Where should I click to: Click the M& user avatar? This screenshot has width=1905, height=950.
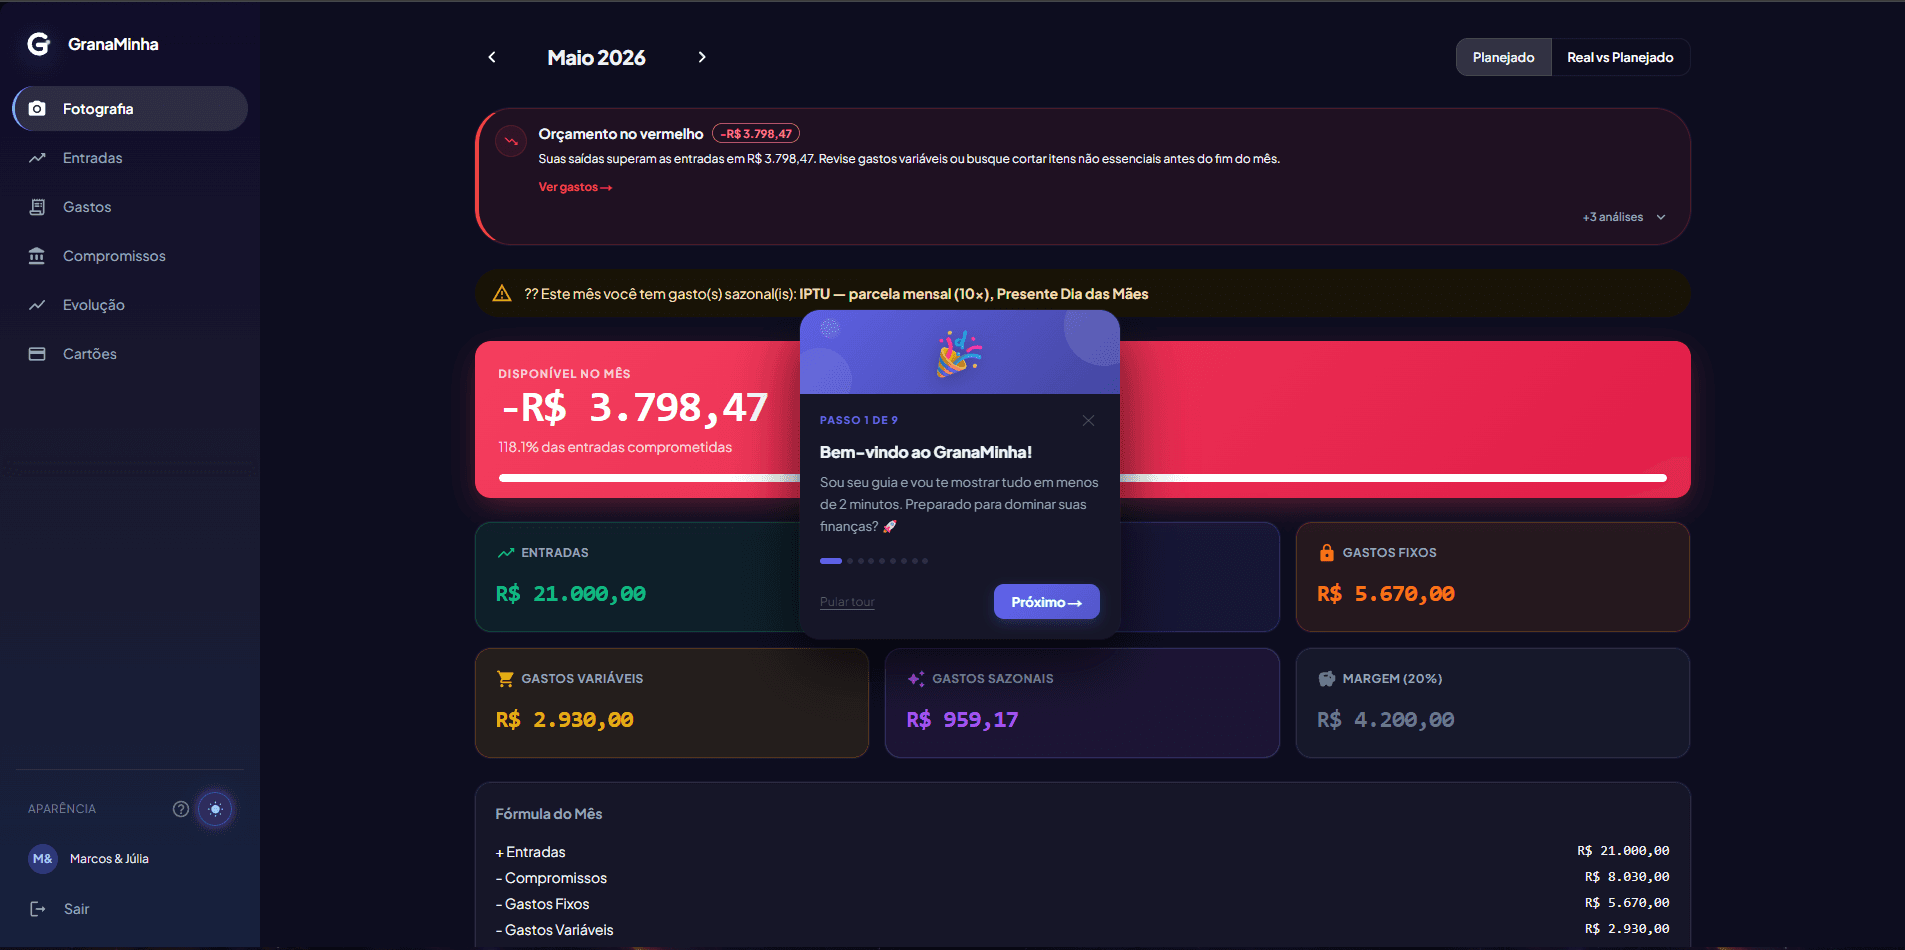click(43, 859)
